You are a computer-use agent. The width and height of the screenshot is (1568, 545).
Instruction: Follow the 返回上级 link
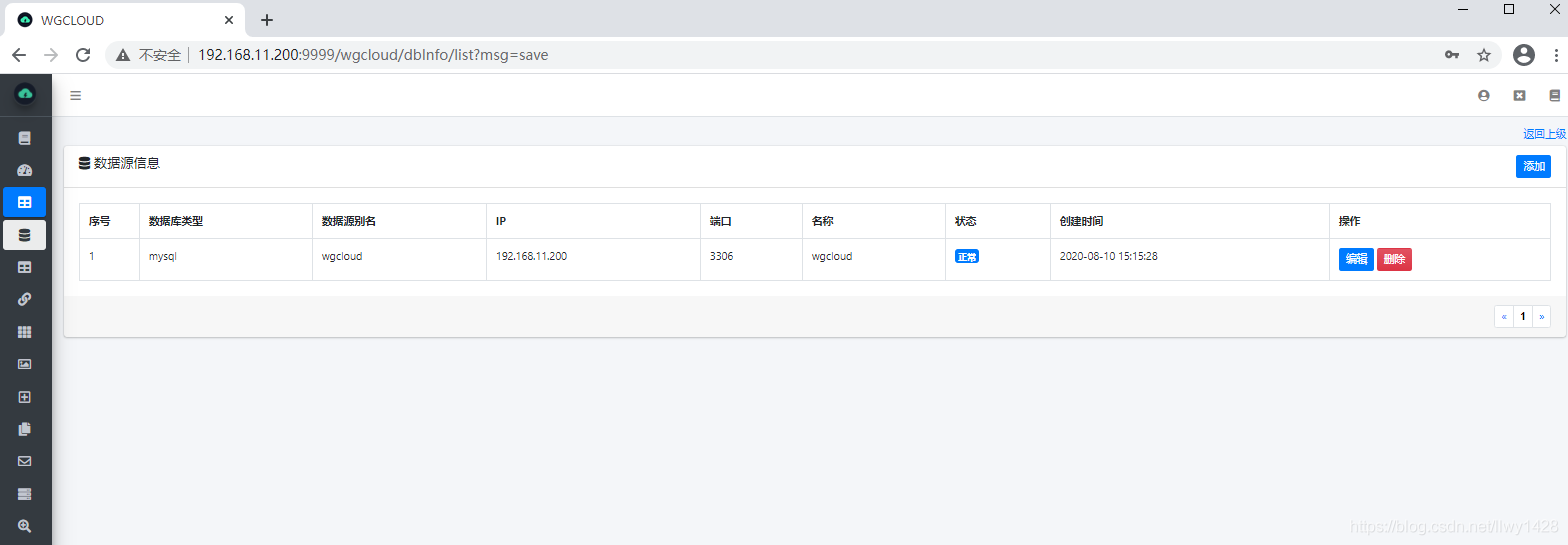[1544, 134]
